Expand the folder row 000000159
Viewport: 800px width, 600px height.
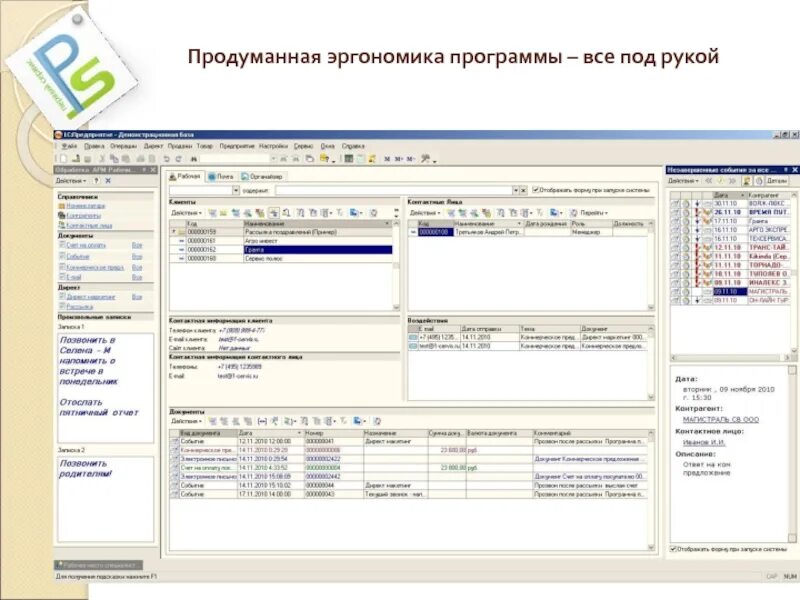[x=173, y=232]
